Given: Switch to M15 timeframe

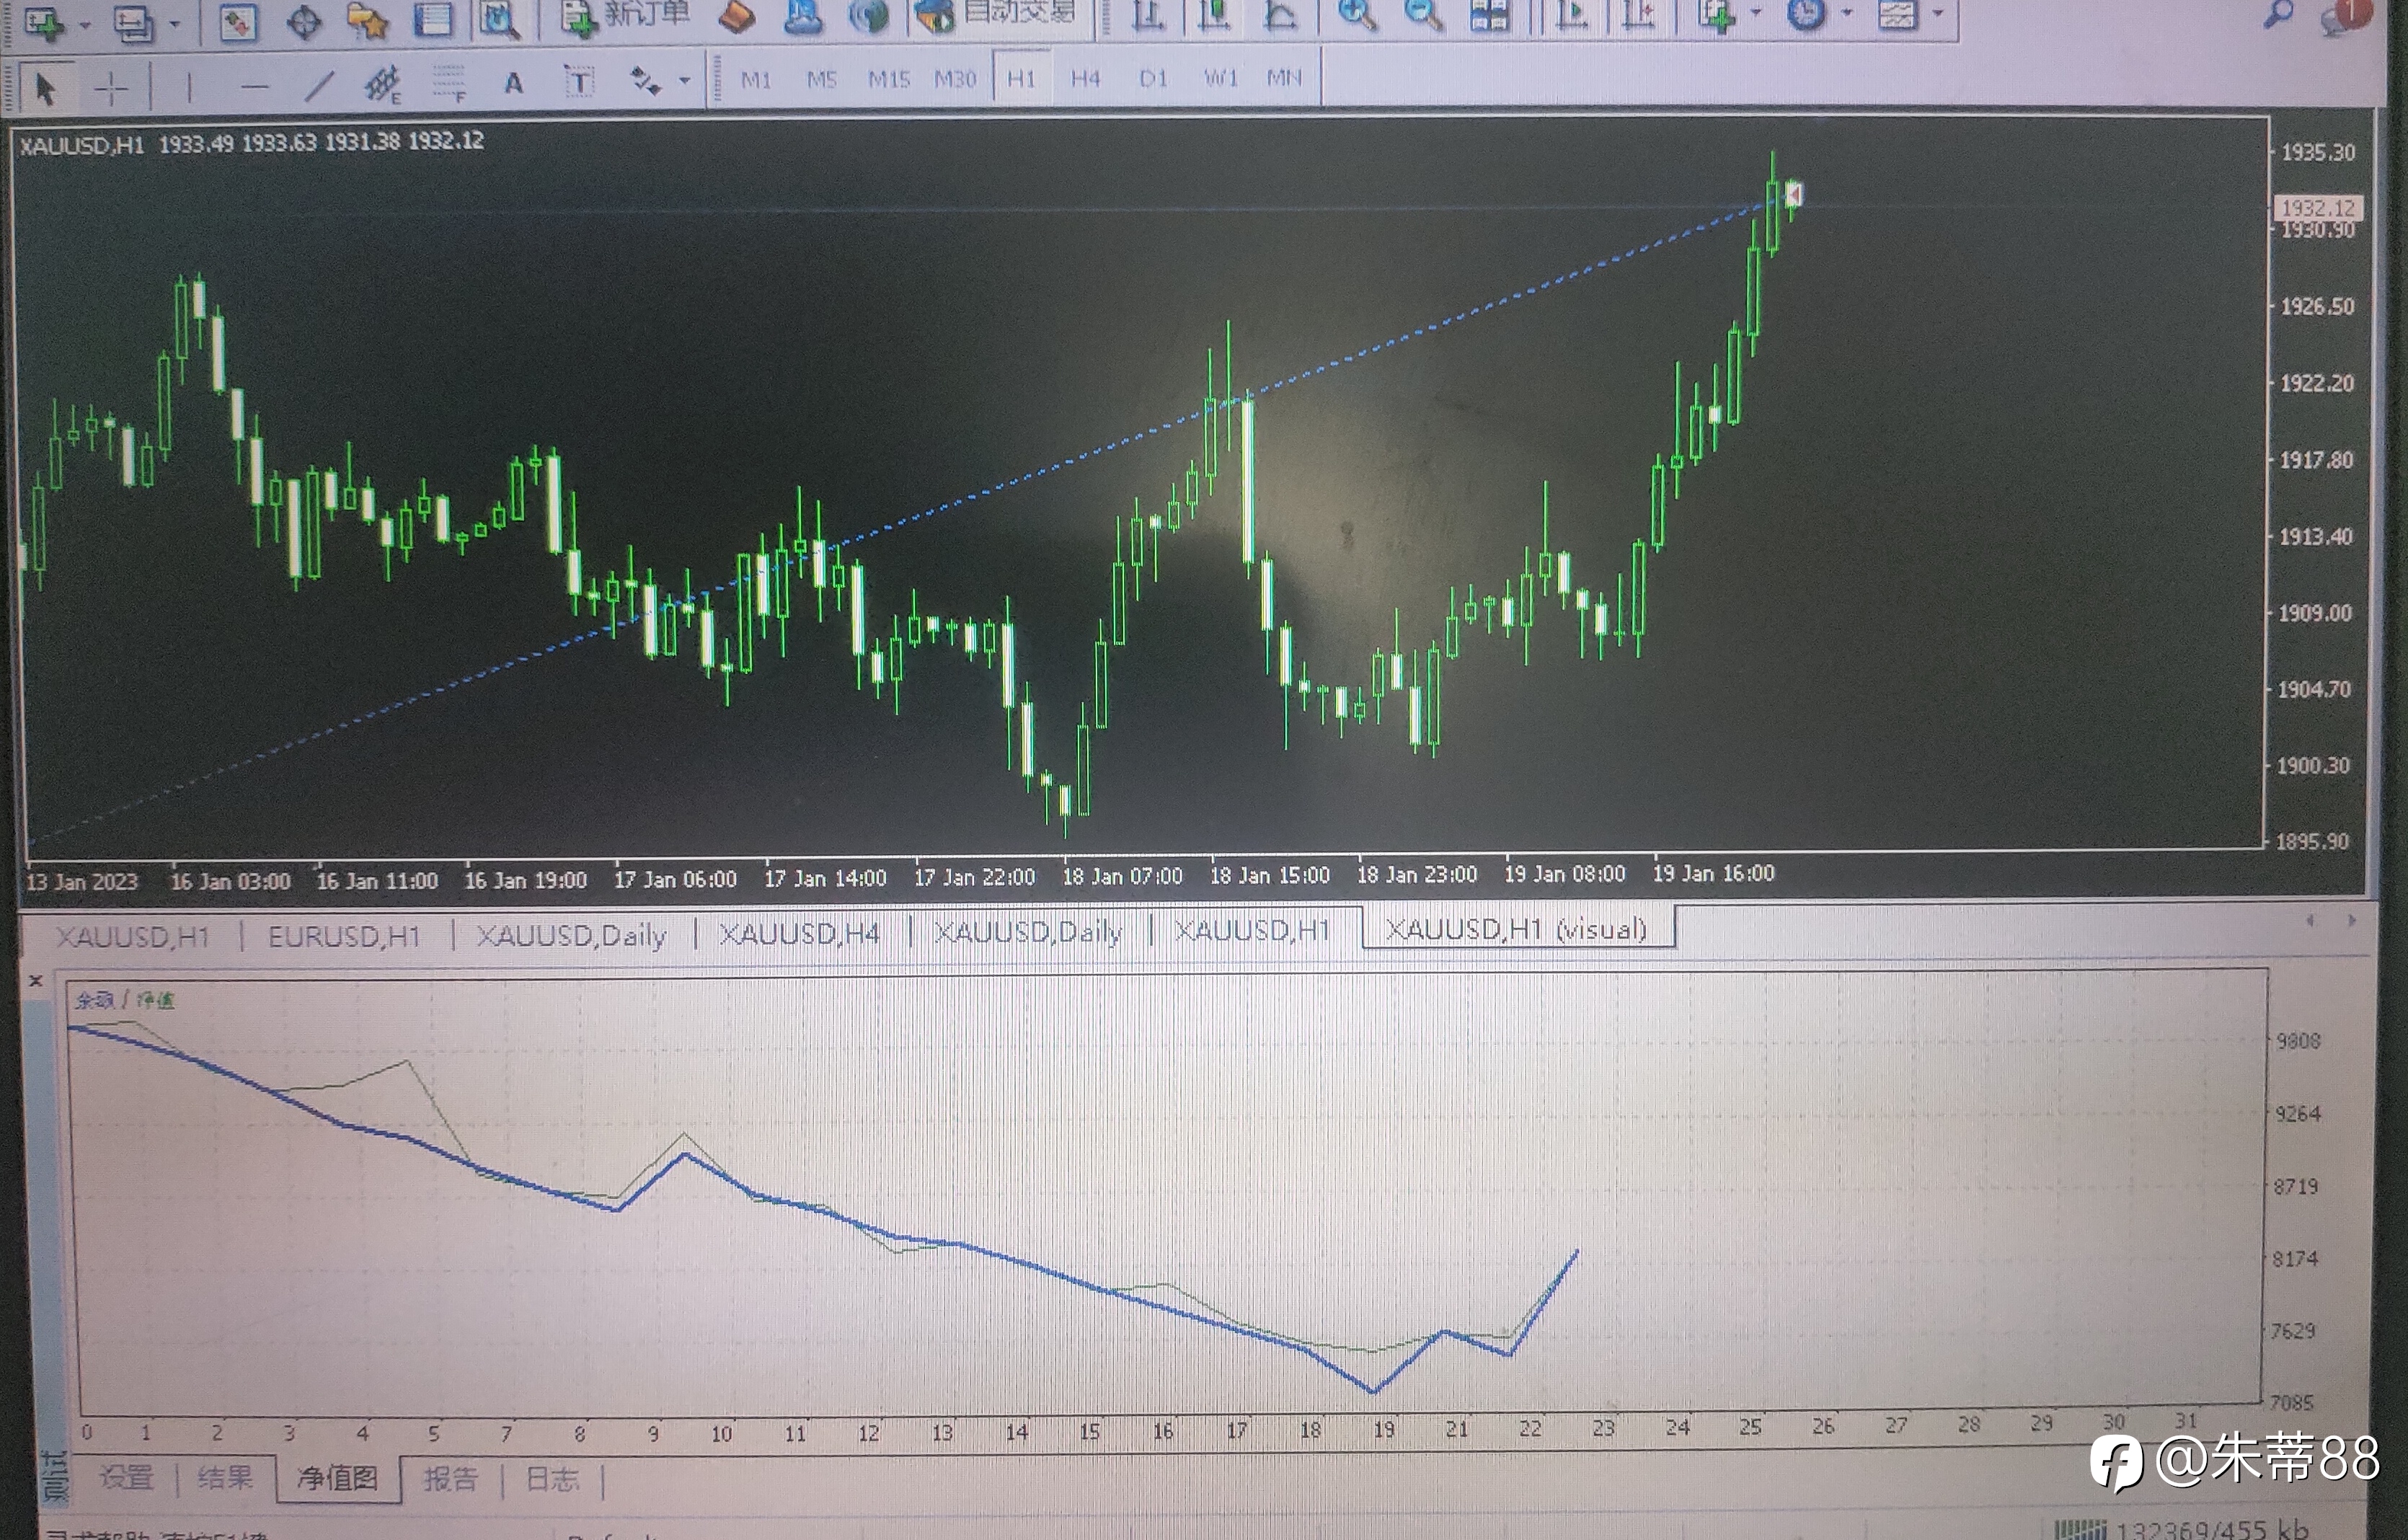Looking at the screenshot, I should (x=888, y=79).
